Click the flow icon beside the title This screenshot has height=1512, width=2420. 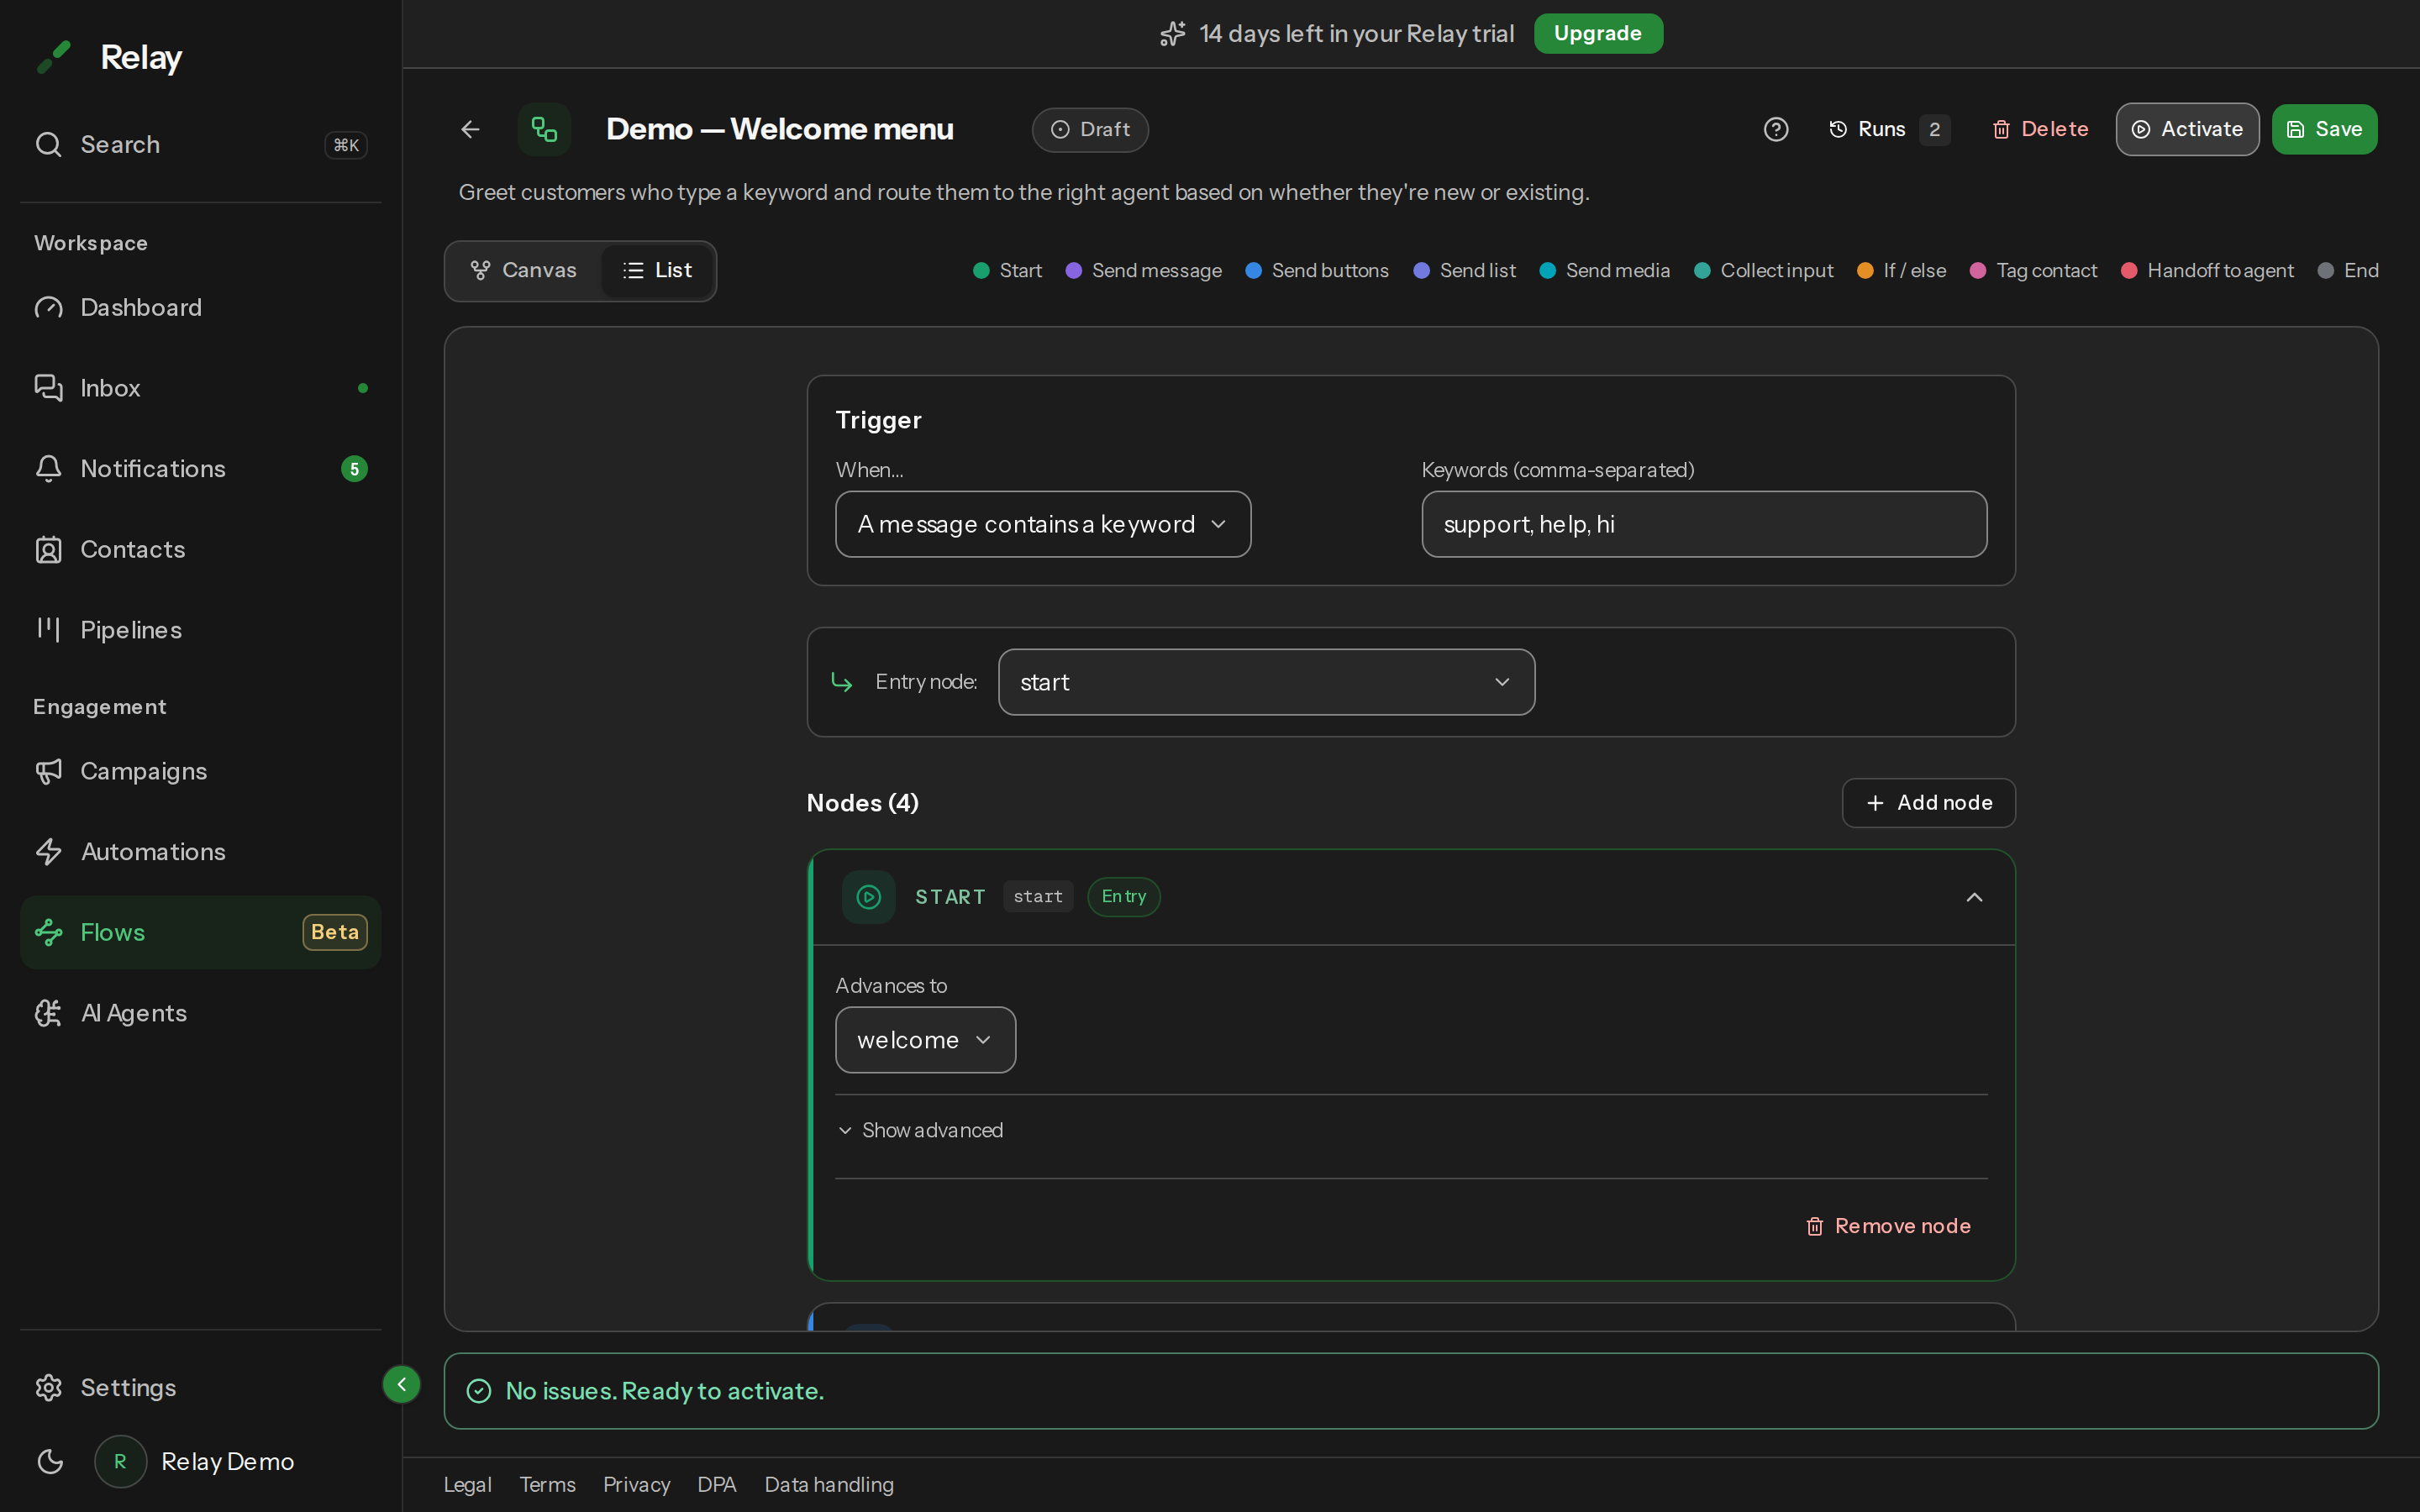tap(544, 130)
